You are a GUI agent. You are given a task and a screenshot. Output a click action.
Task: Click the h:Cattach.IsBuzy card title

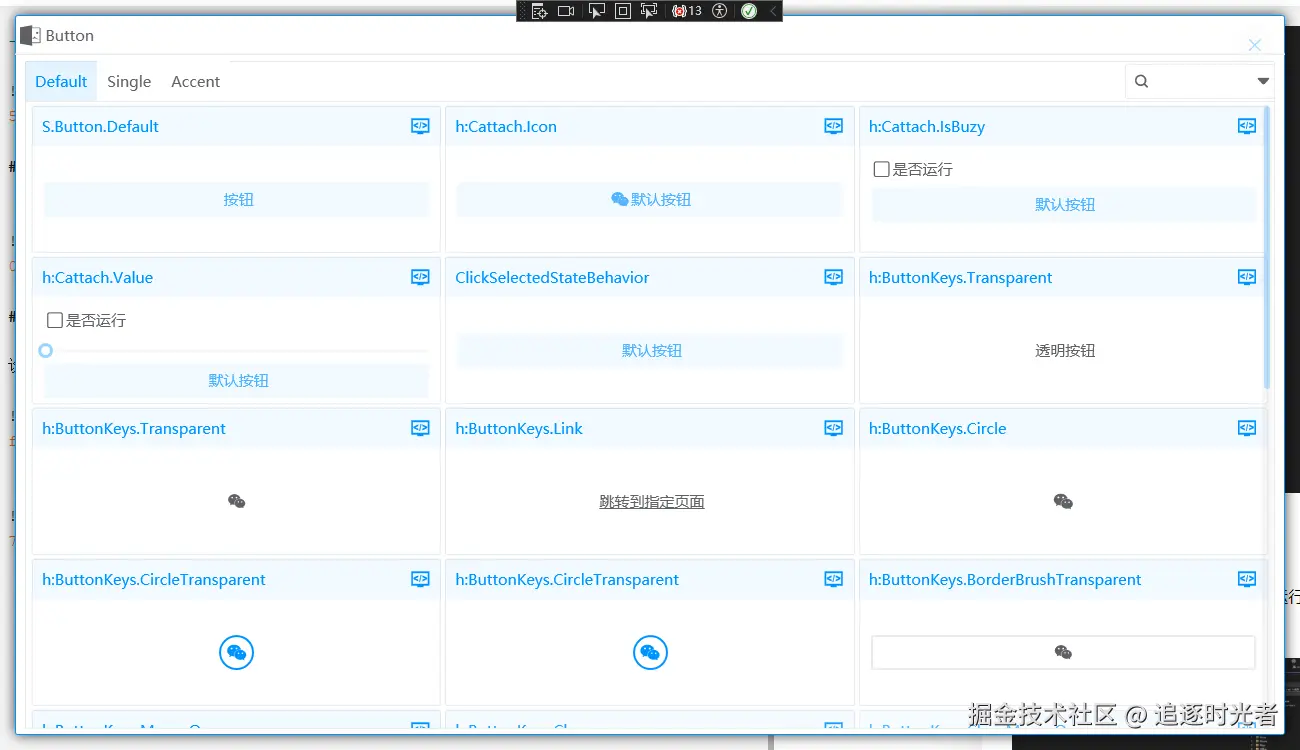point(927,126)
